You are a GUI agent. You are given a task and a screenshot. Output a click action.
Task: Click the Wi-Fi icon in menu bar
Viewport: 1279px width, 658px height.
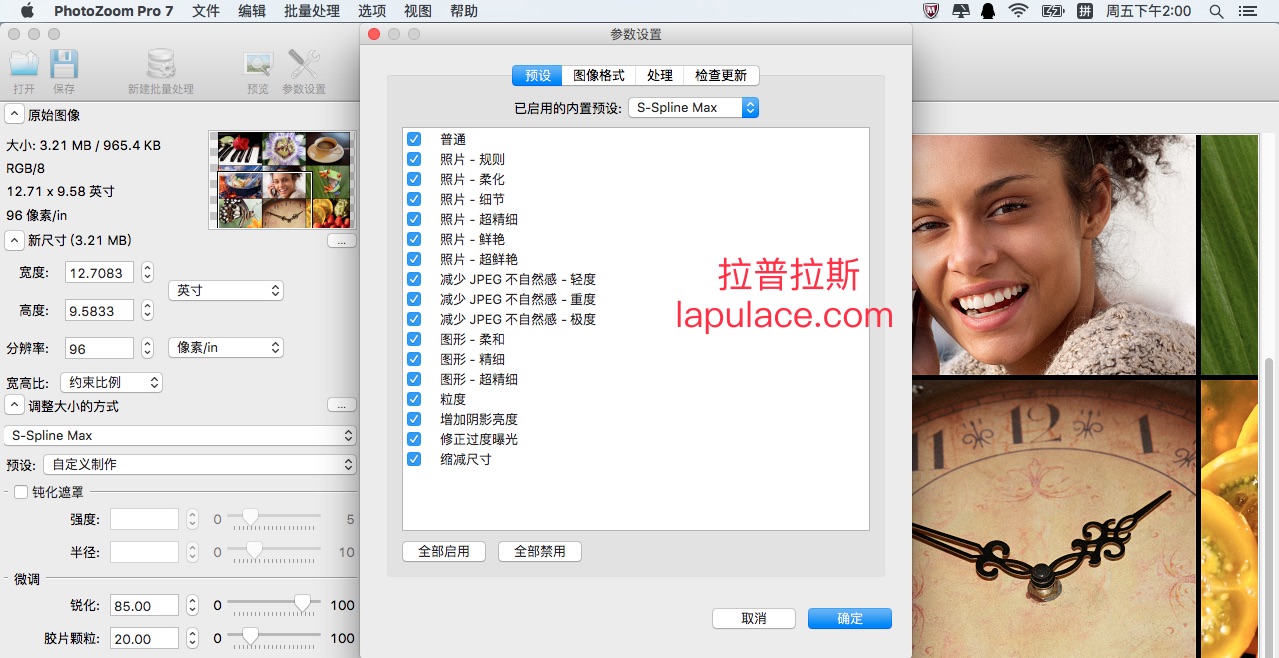[1018, 11]
